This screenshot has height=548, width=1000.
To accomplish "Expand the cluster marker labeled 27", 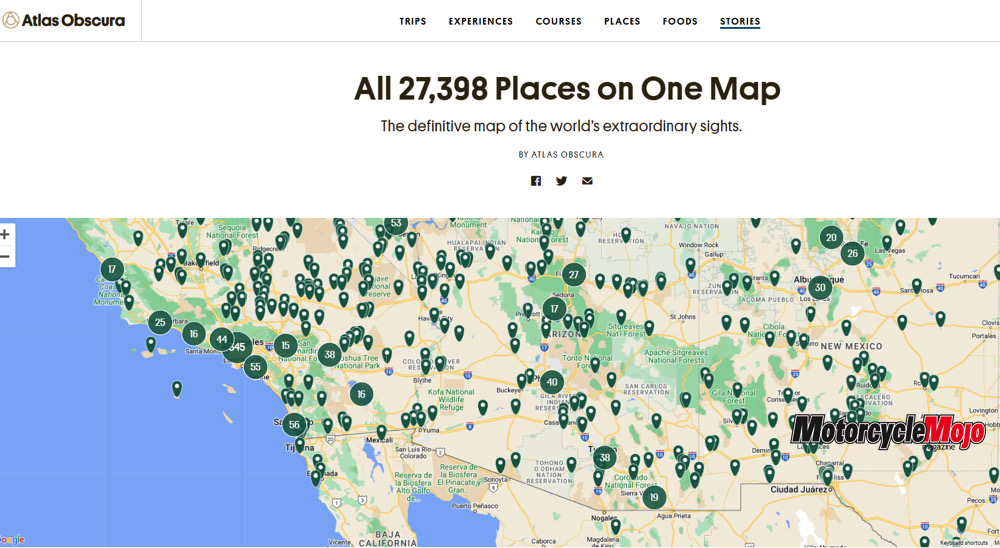I will coord(573,275).
